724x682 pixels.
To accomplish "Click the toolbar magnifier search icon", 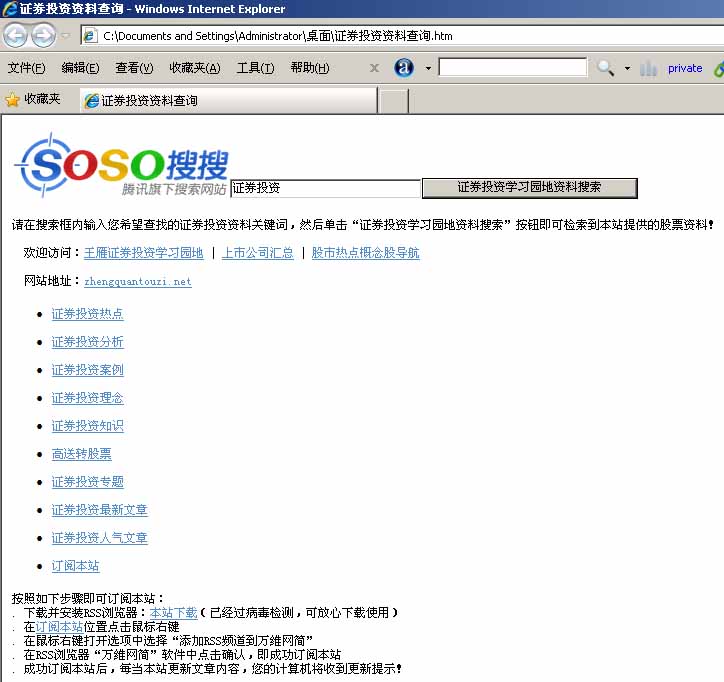I will pos(606,68).
